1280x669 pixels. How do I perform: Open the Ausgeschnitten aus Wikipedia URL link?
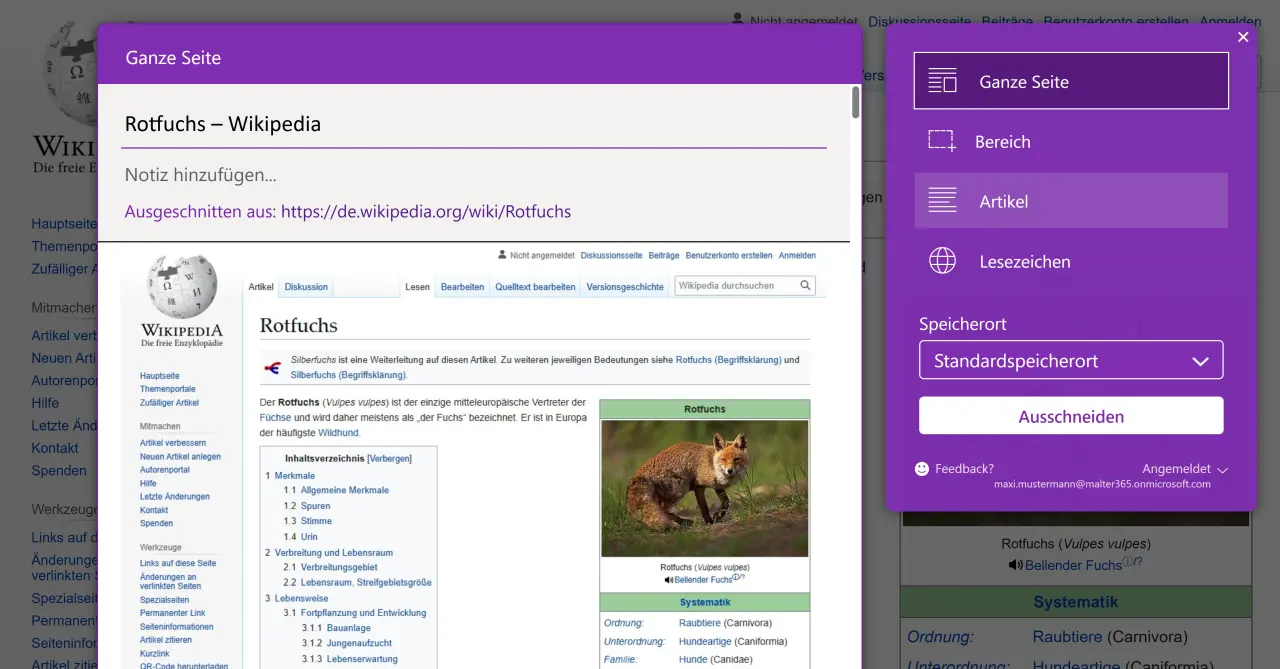[x=425, y=211]
